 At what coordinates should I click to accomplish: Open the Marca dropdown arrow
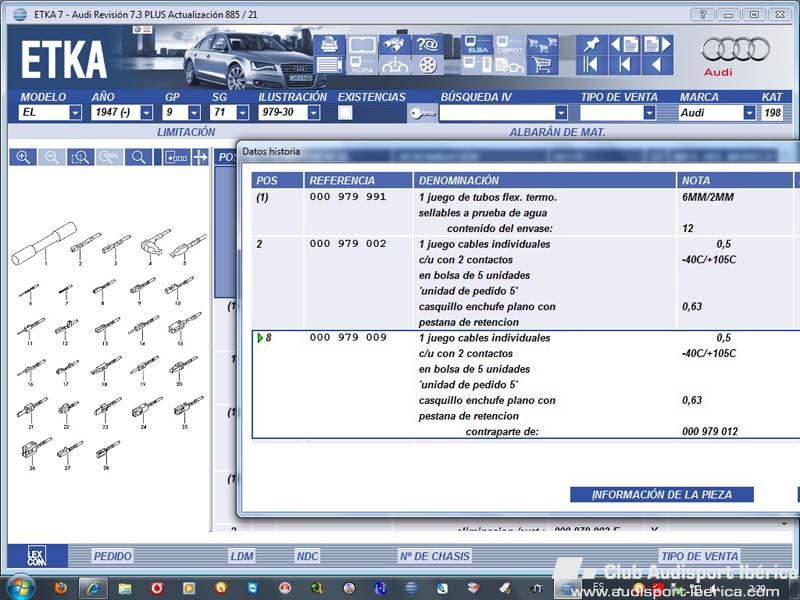point(749,113)
